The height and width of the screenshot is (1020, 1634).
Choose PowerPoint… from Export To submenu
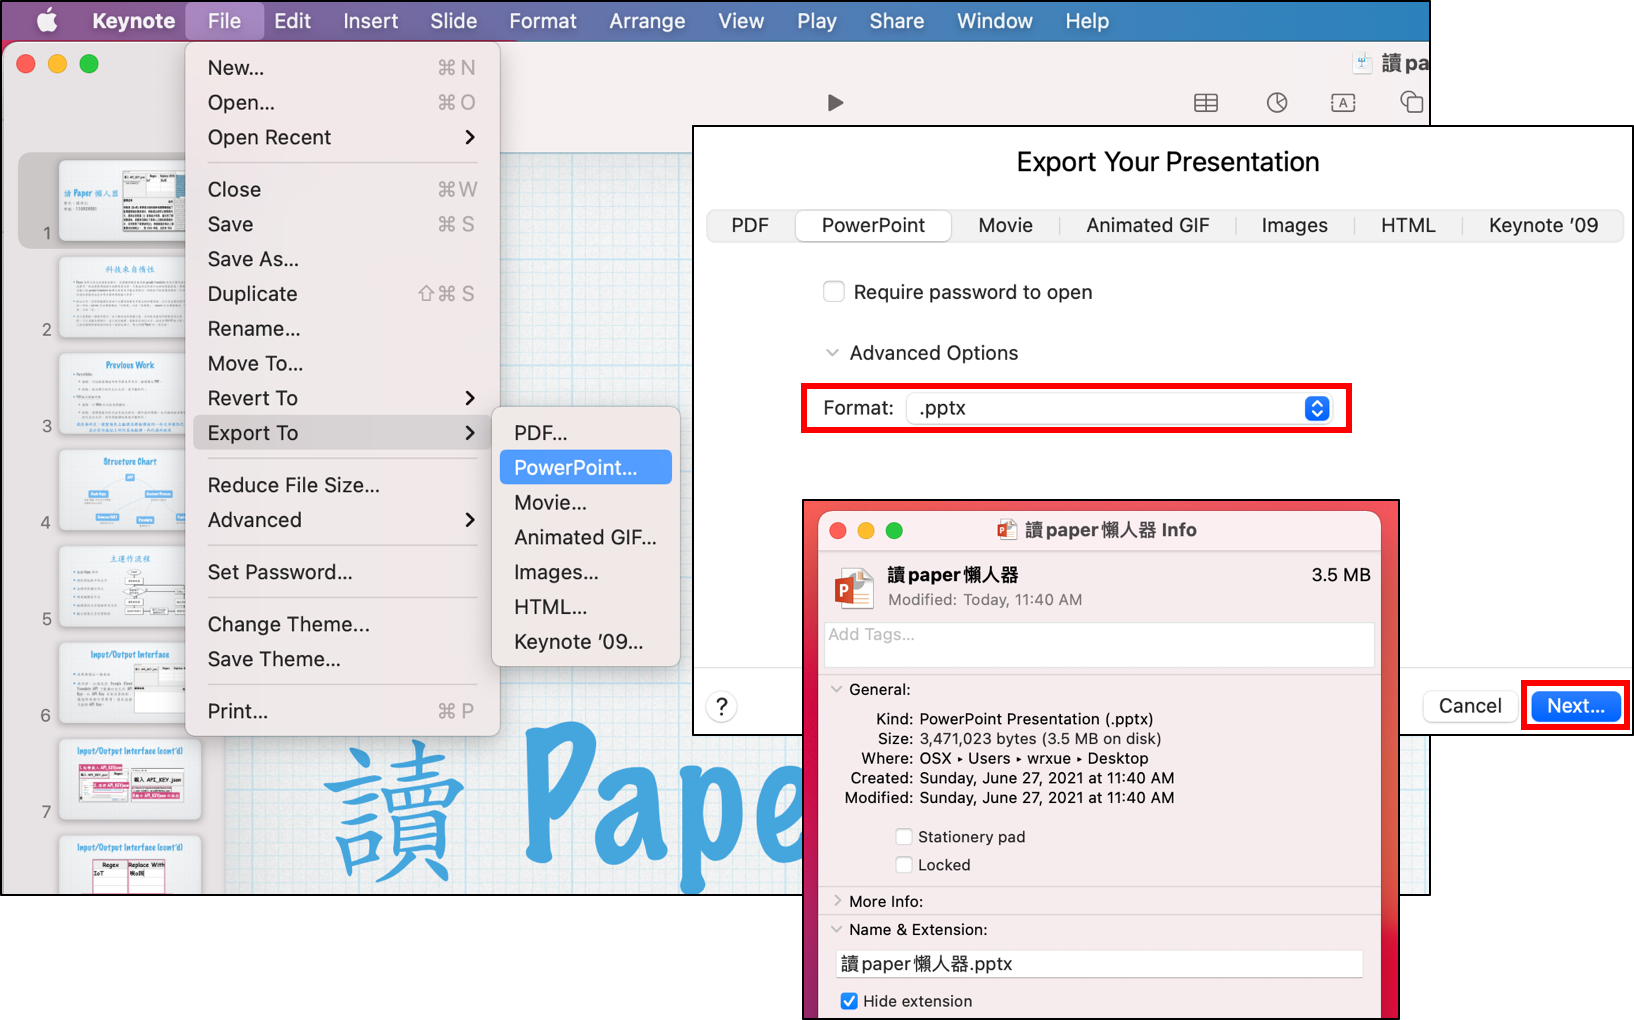coord(586,468)
